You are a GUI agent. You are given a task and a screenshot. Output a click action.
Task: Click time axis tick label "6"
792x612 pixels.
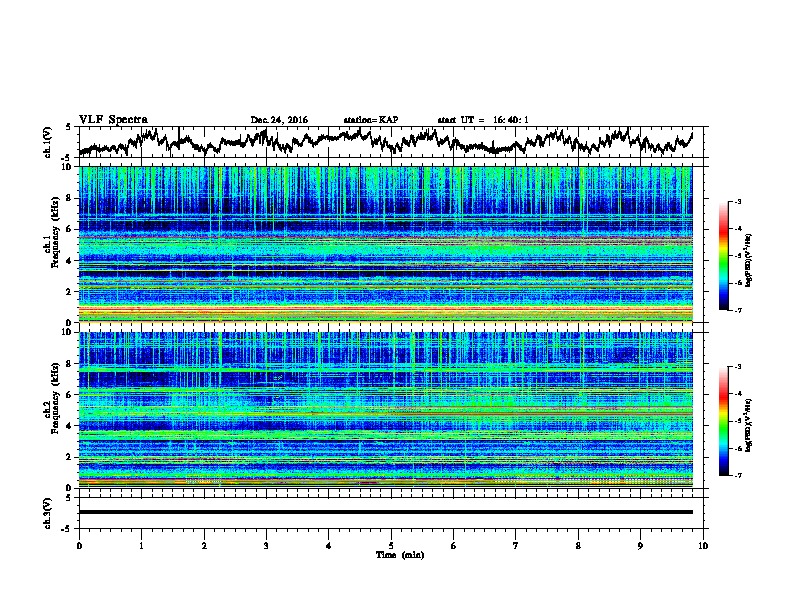454,546
